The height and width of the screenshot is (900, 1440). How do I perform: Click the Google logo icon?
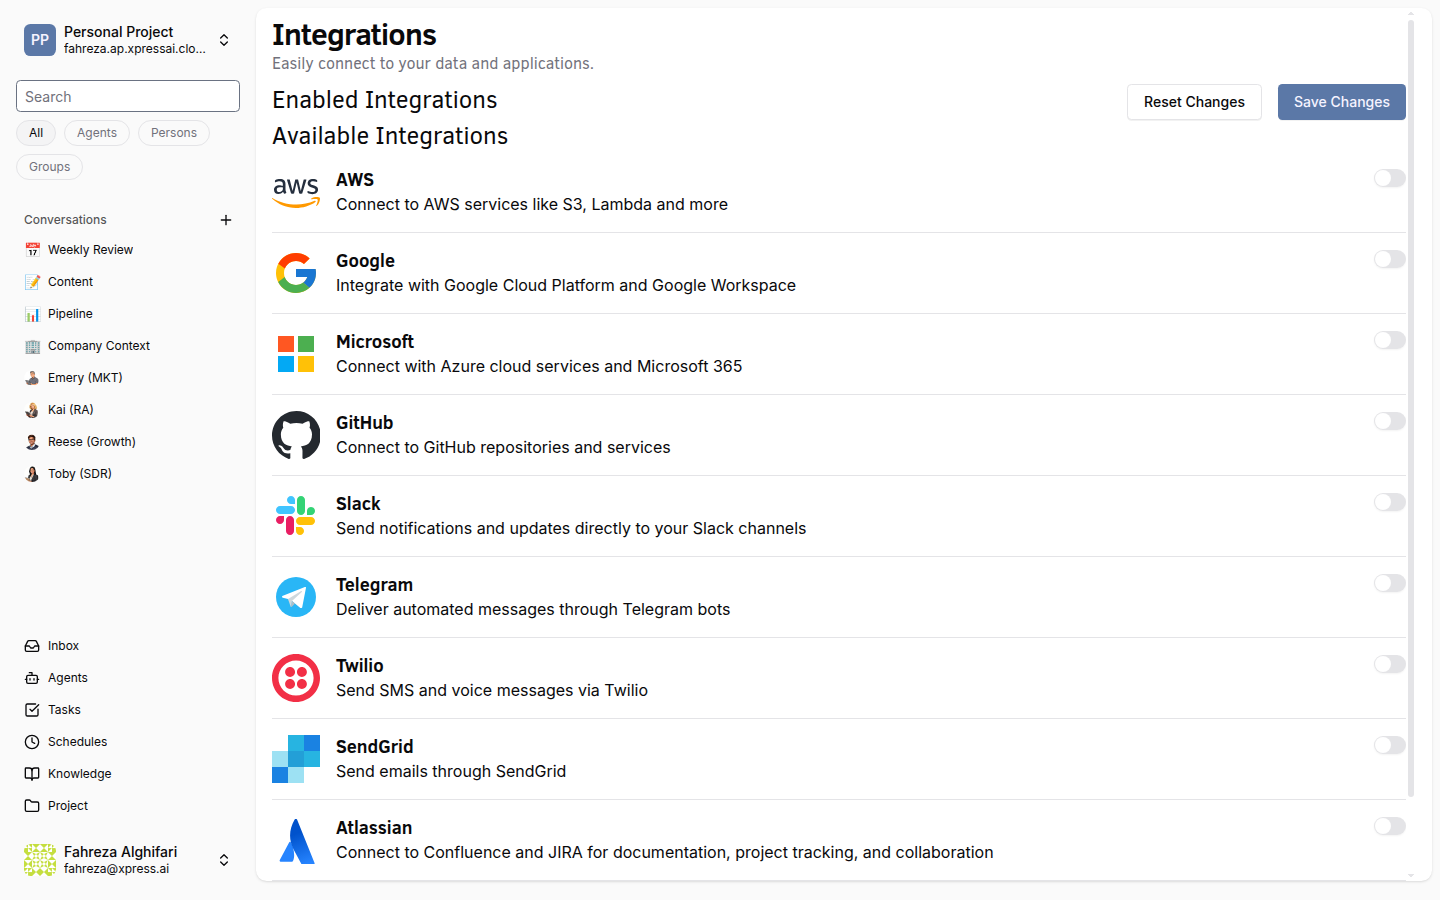pos(296,273)
